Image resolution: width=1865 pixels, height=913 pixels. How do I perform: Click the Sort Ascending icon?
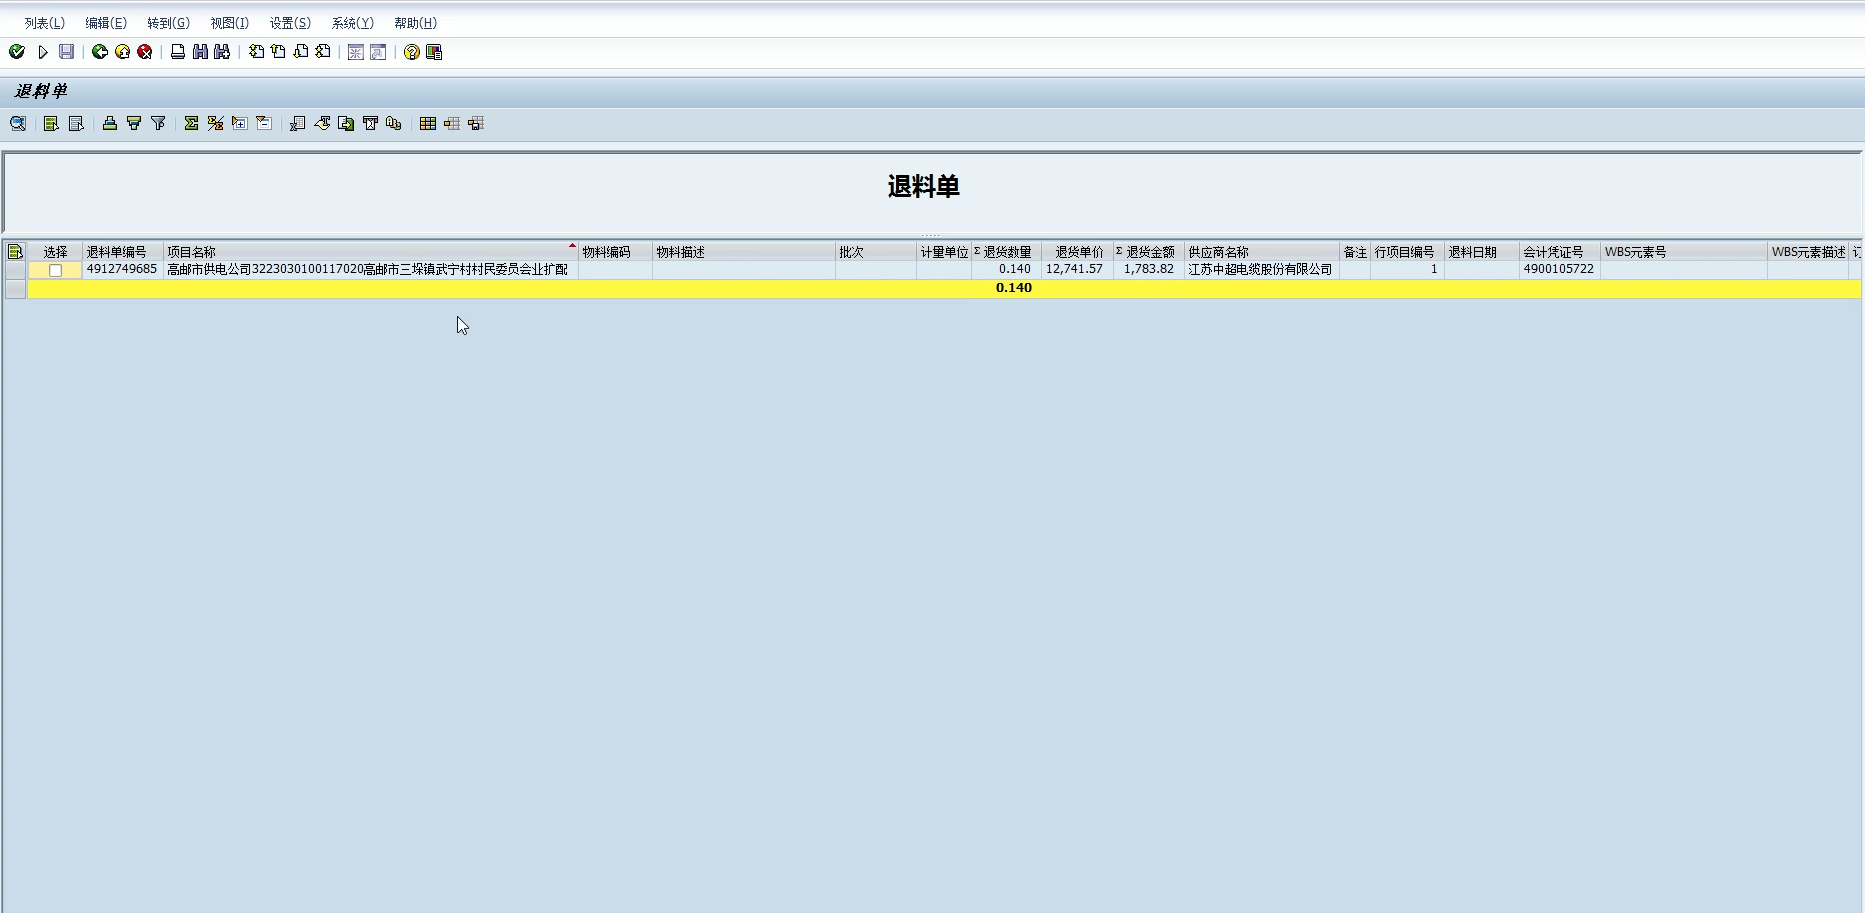110,124
